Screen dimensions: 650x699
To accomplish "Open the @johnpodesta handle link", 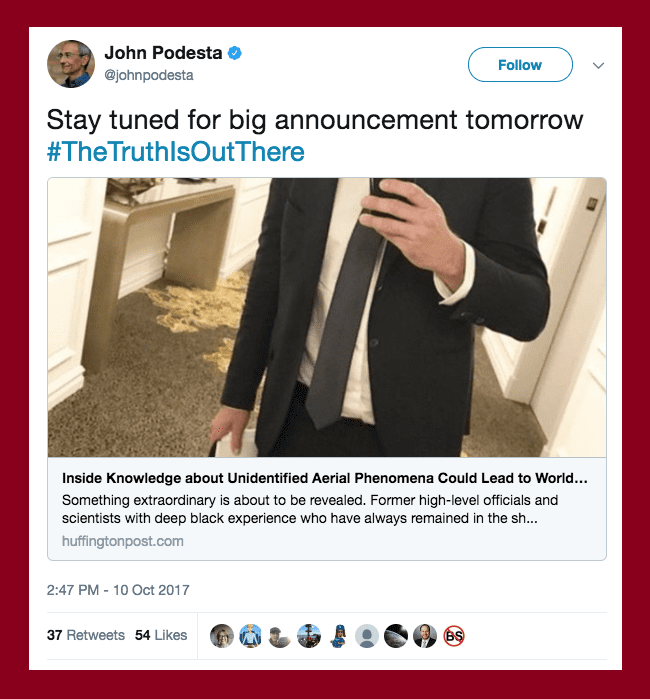I will coord(149,75).
